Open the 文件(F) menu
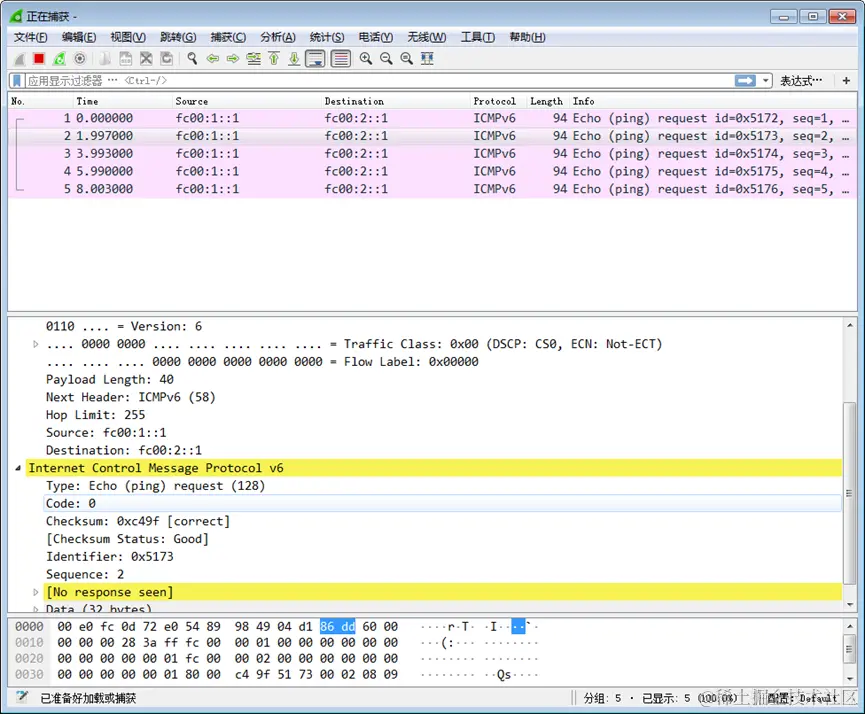The height and width of the screenshot is (714, 865). coord(30,37)
